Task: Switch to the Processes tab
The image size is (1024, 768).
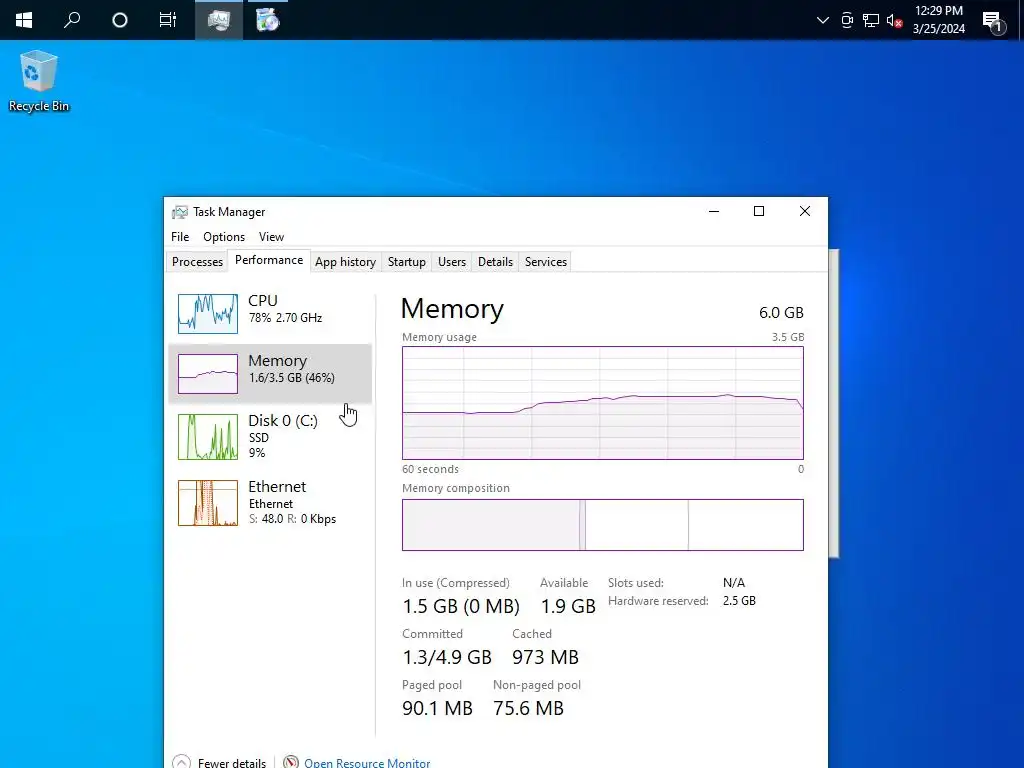Action: [x=197, y=262]
